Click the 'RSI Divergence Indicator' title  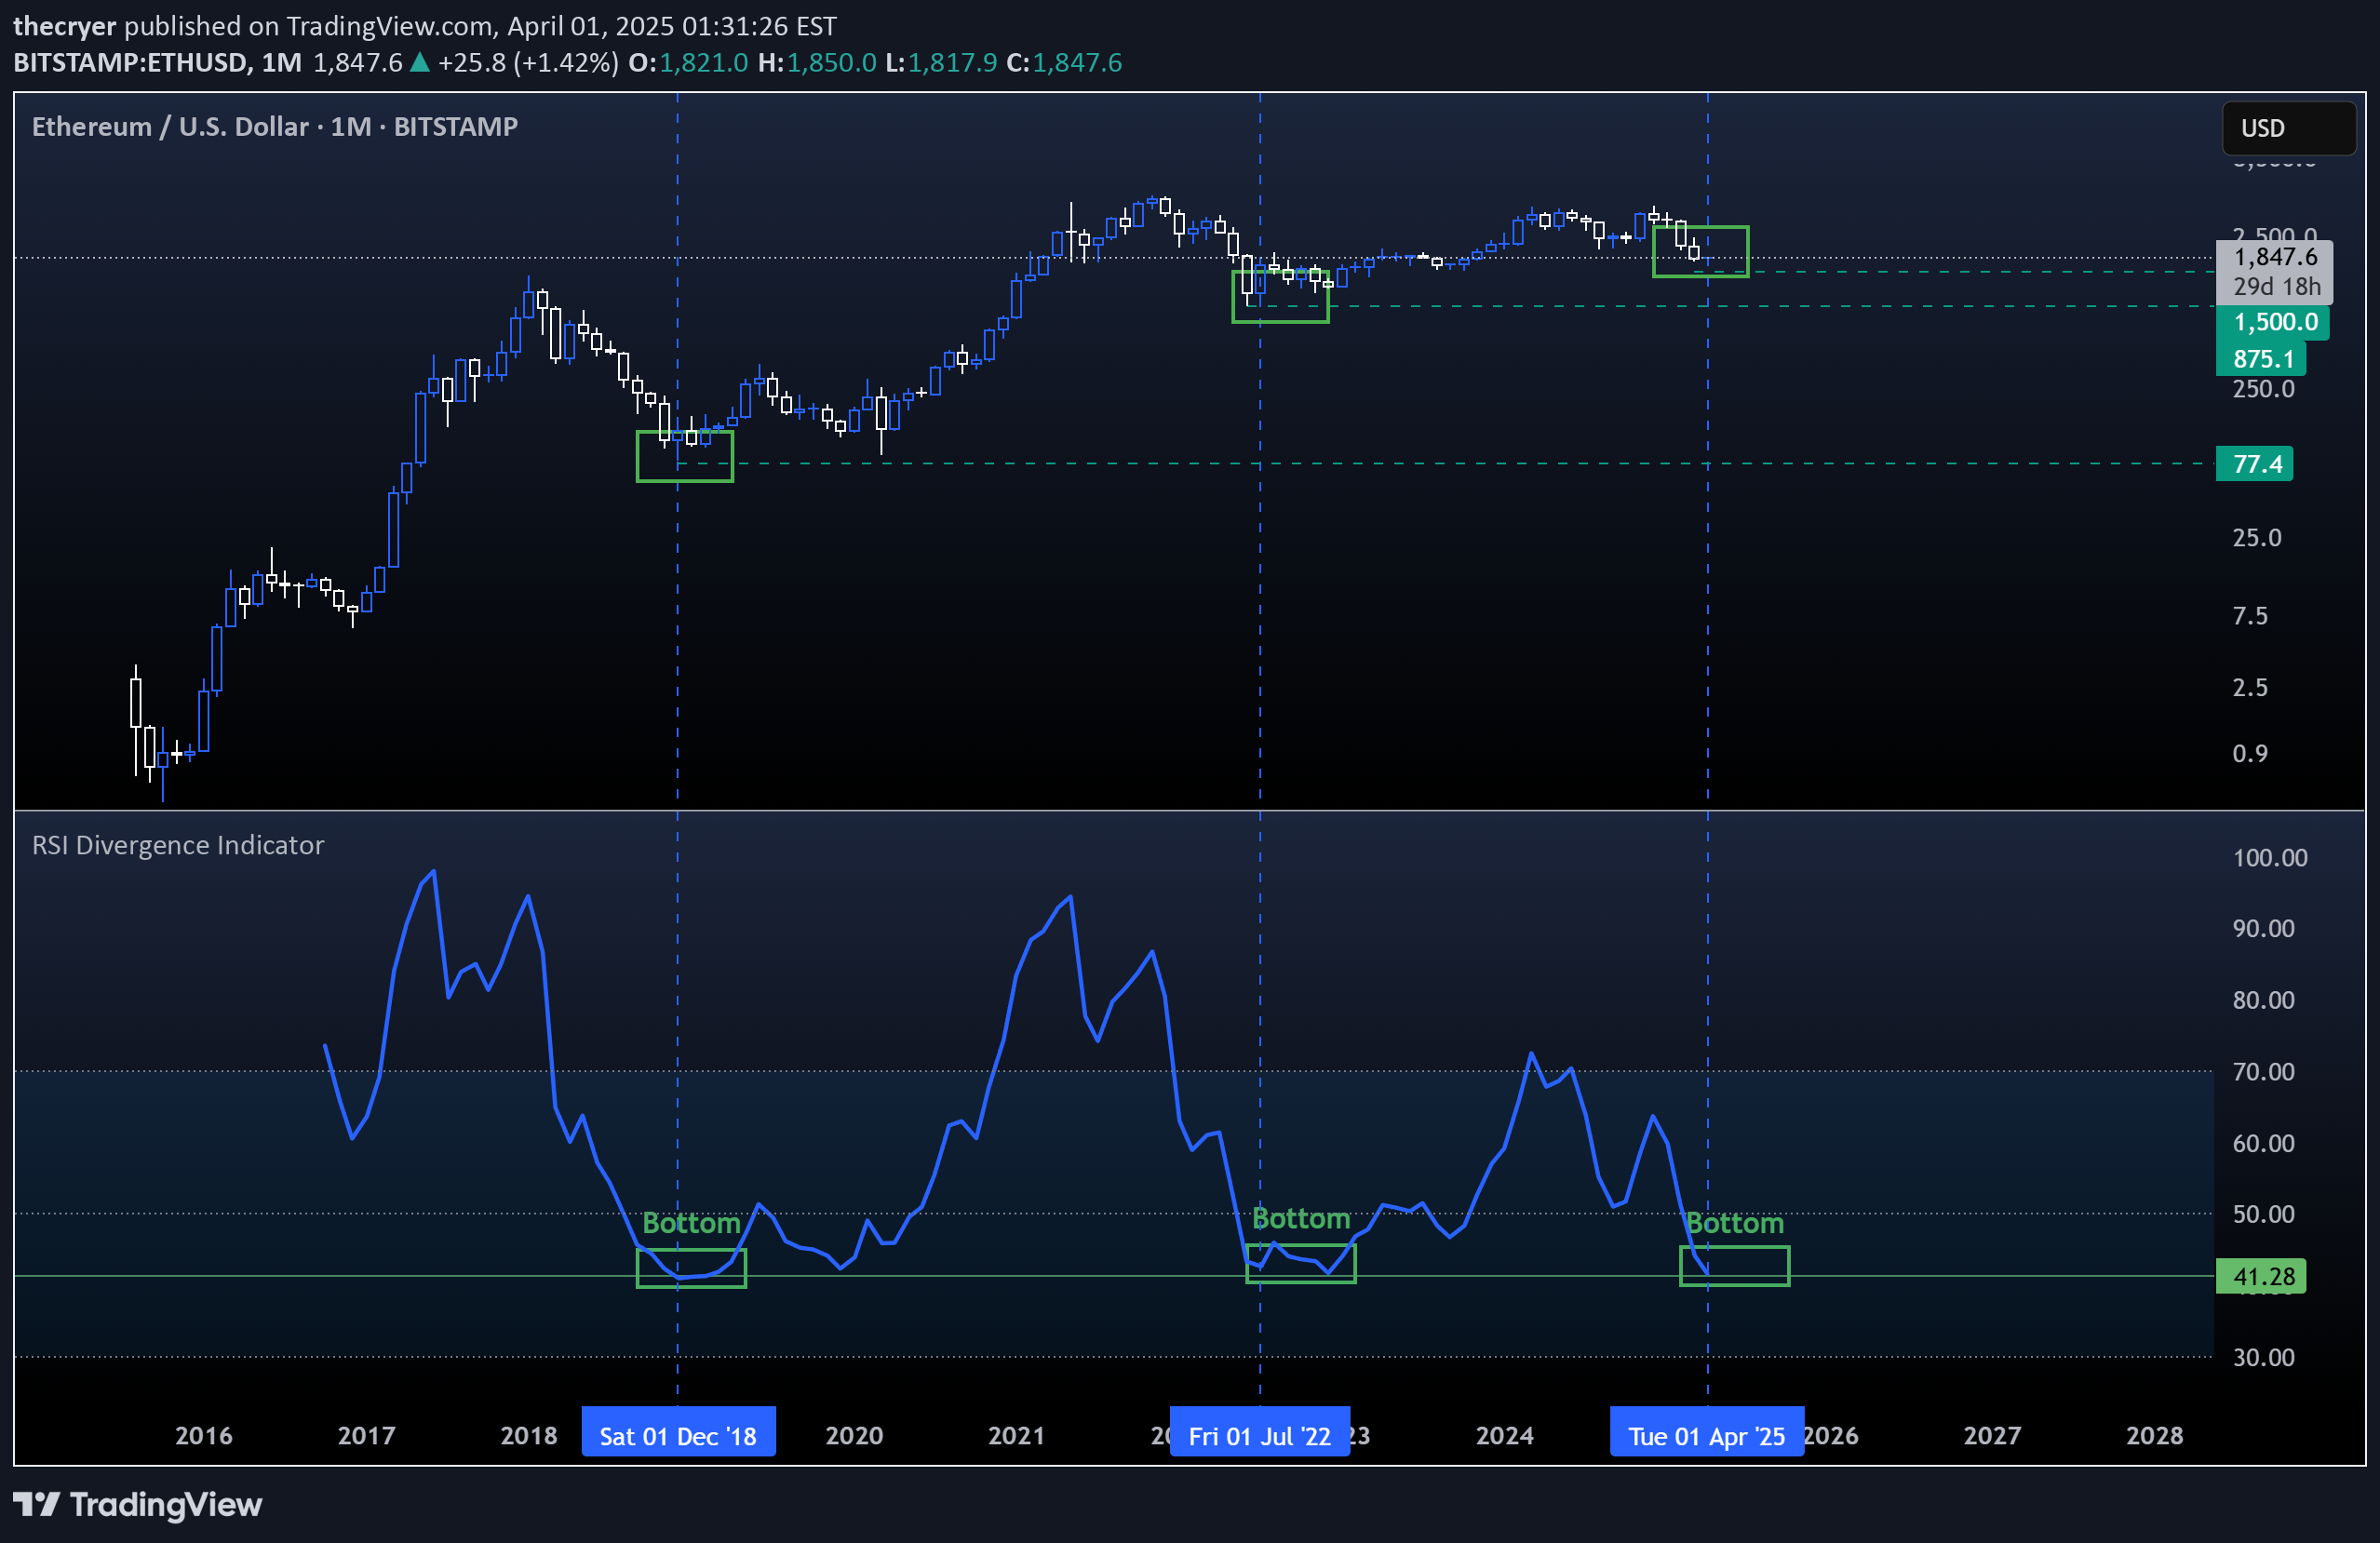[x=178, y=845]
